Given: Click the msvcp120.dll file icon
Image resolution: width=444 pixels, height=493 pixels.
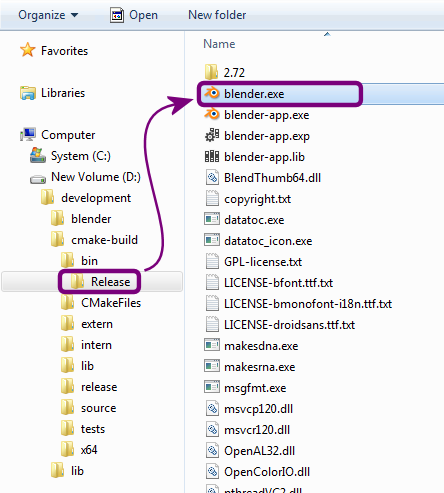Looking at the screenshot, I should point(212,408).
